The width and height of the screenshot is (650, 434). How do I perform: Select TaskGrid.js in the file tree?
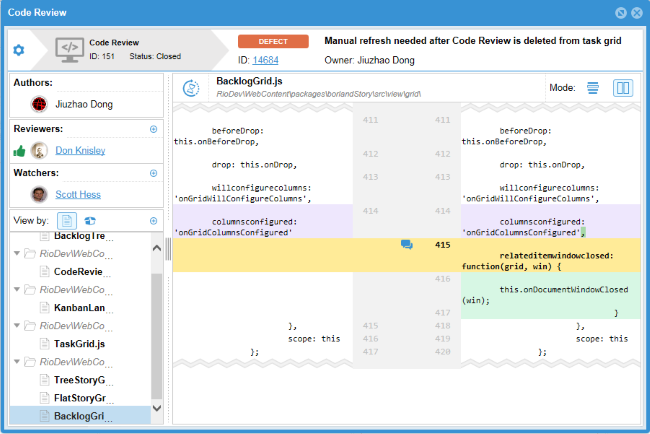80,343
